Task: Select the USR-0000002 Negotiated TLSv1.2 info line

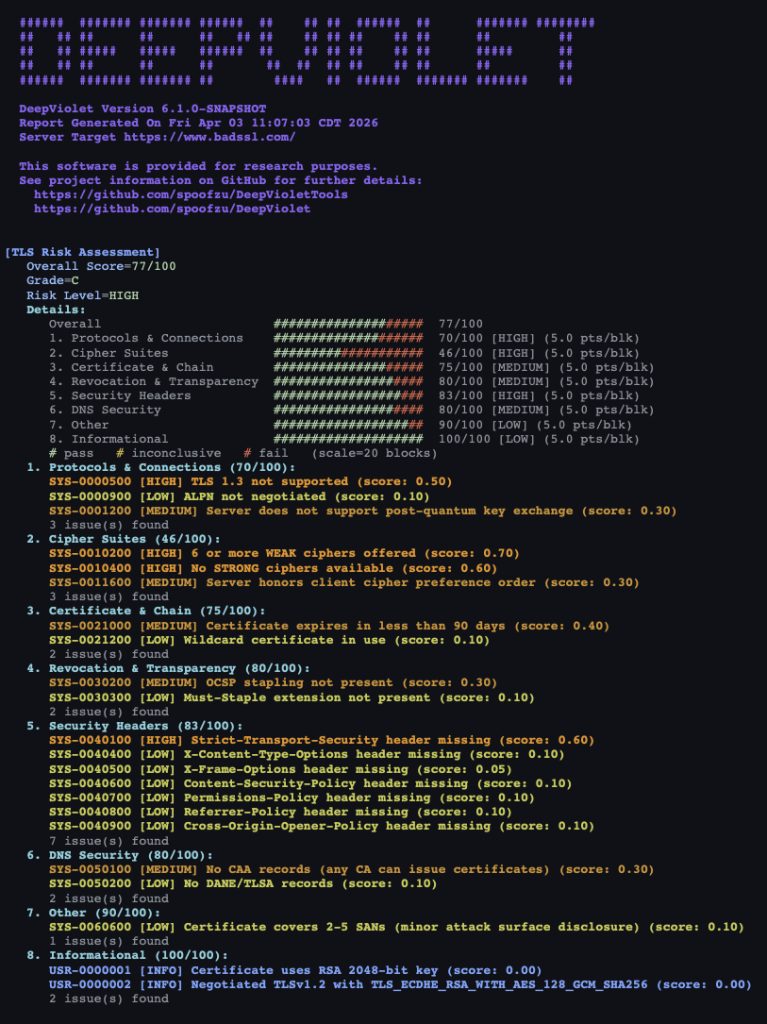Action: pyautogui.click(x=400, y=985)
